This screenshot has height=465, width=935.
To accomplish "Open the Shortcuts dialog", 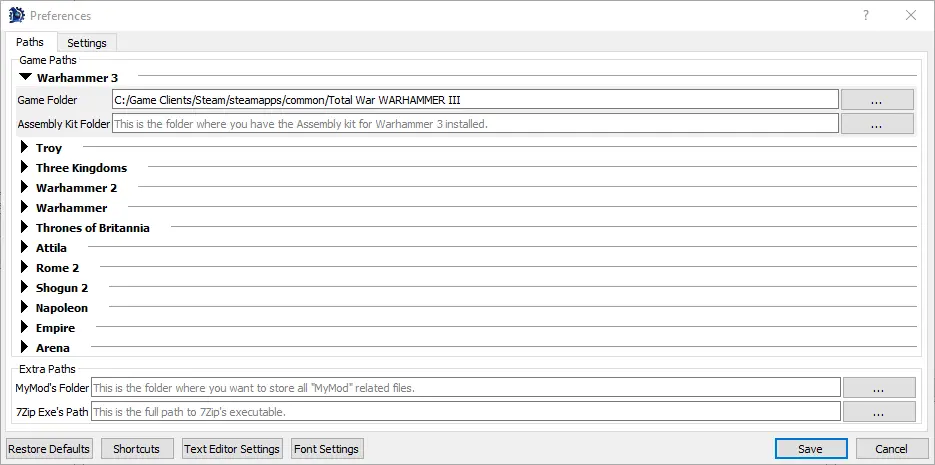I will pyautogui.click(x=137, y=449).
